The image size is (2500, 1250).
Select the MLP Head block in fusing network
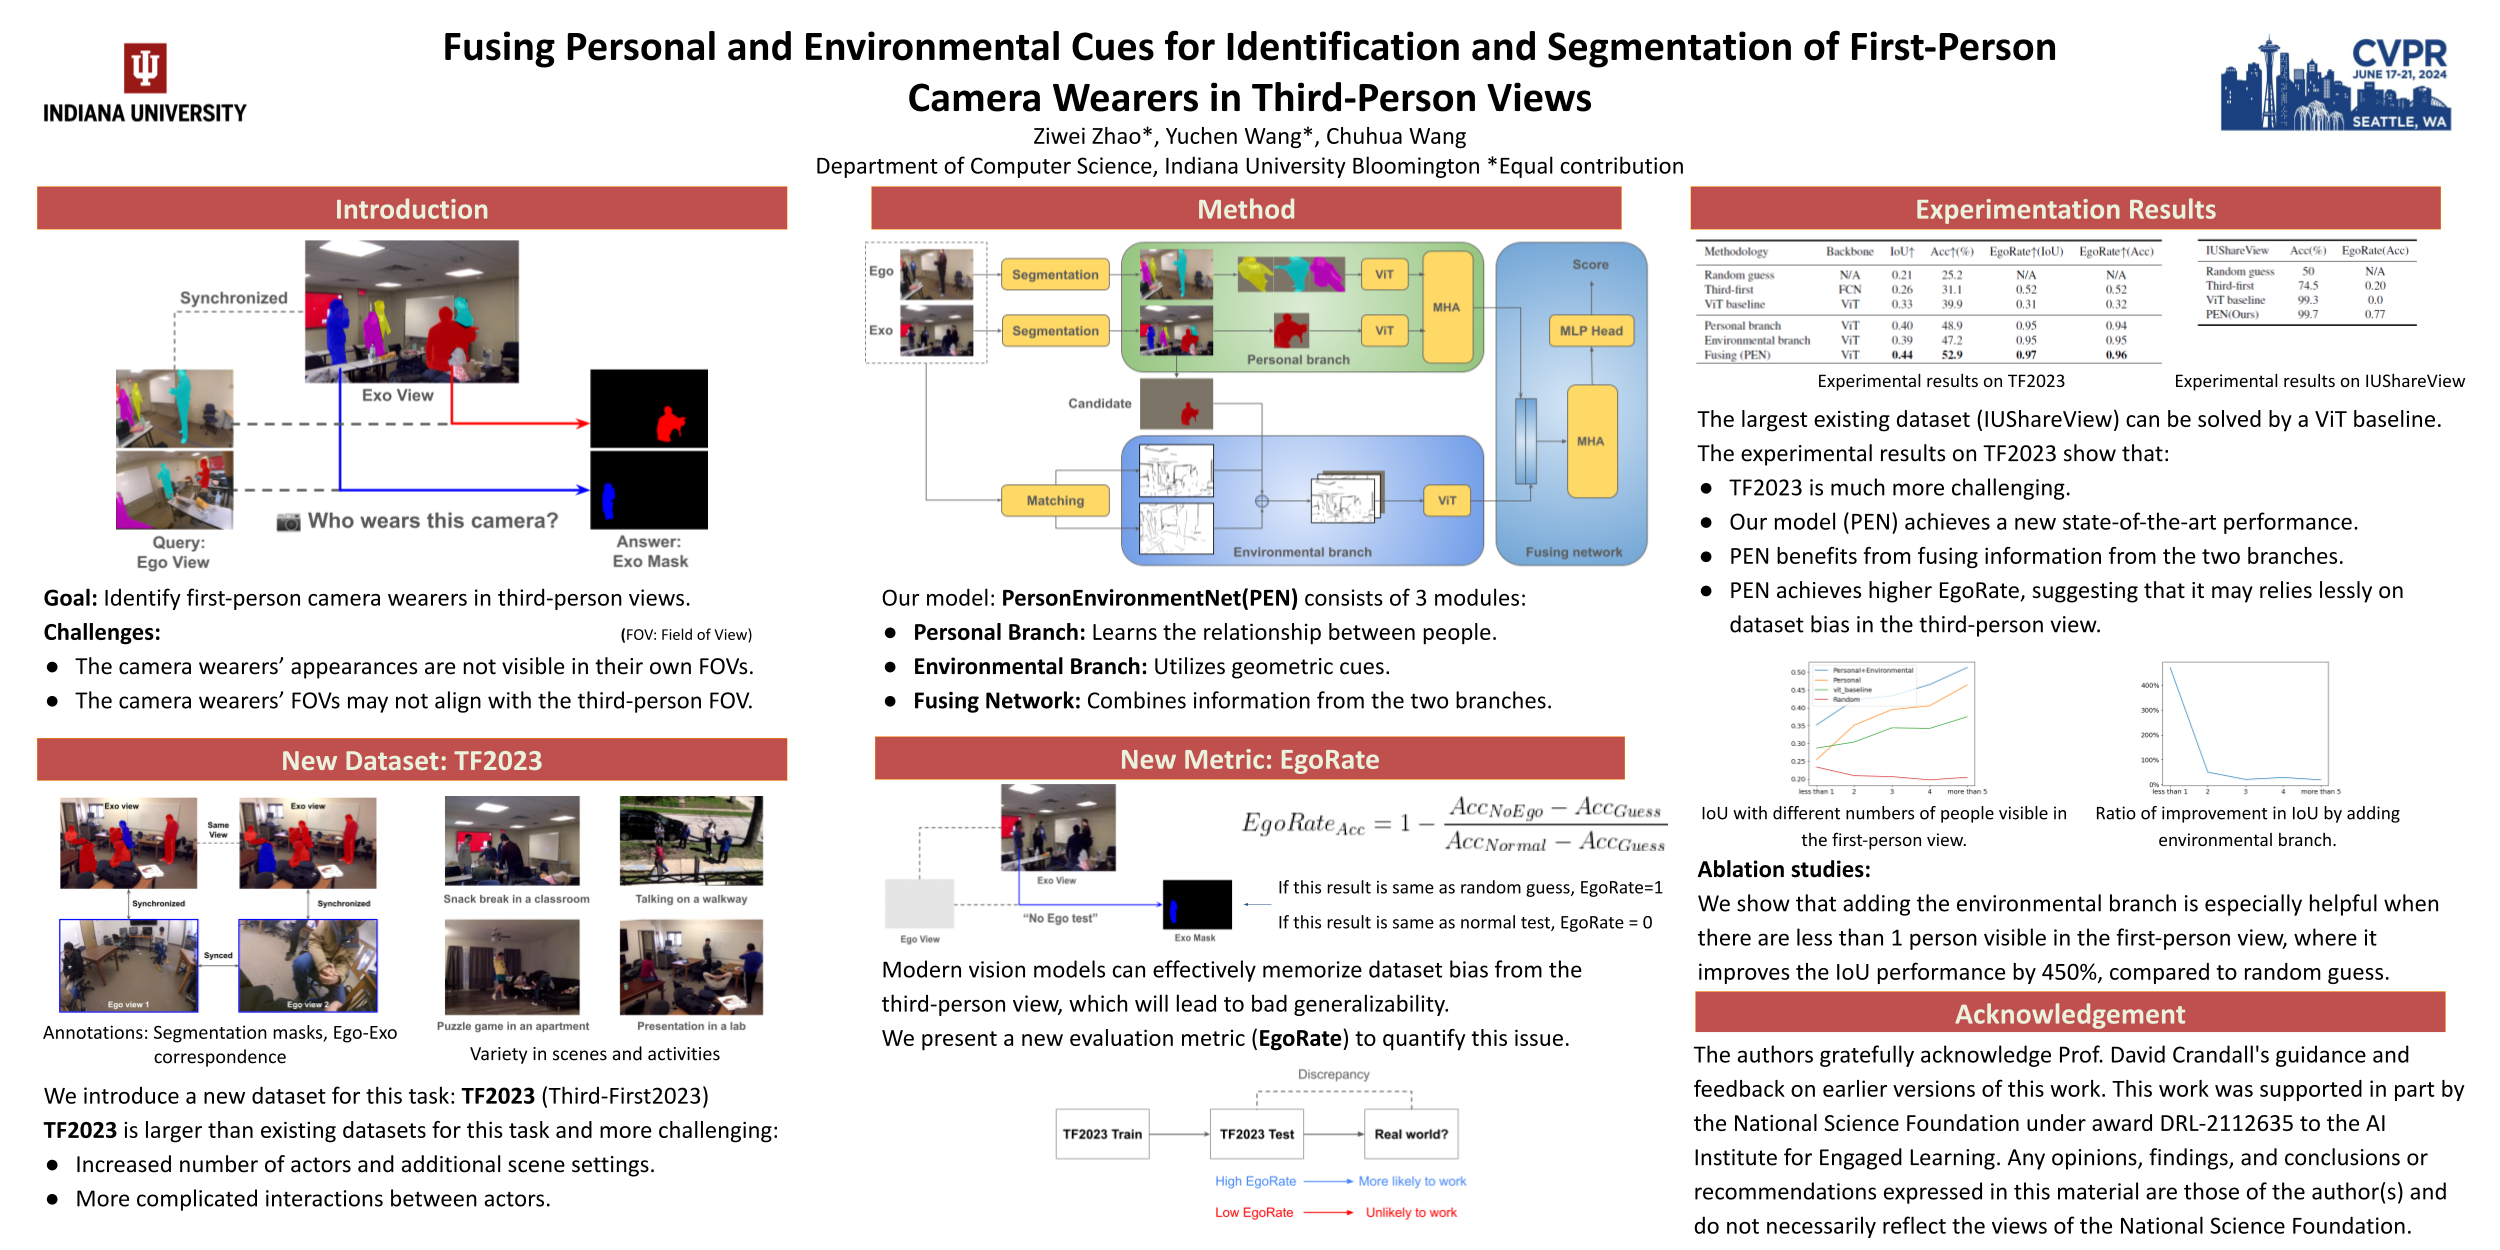(x=1590, y=331)
